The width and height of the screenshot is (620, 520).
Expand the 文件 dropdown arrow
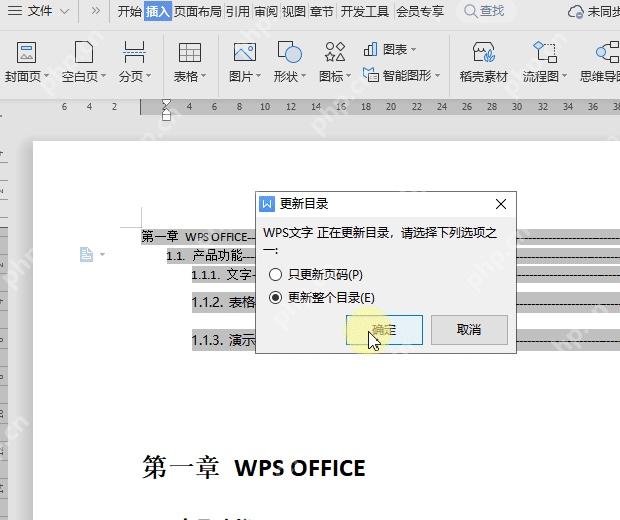pos(64,12)
